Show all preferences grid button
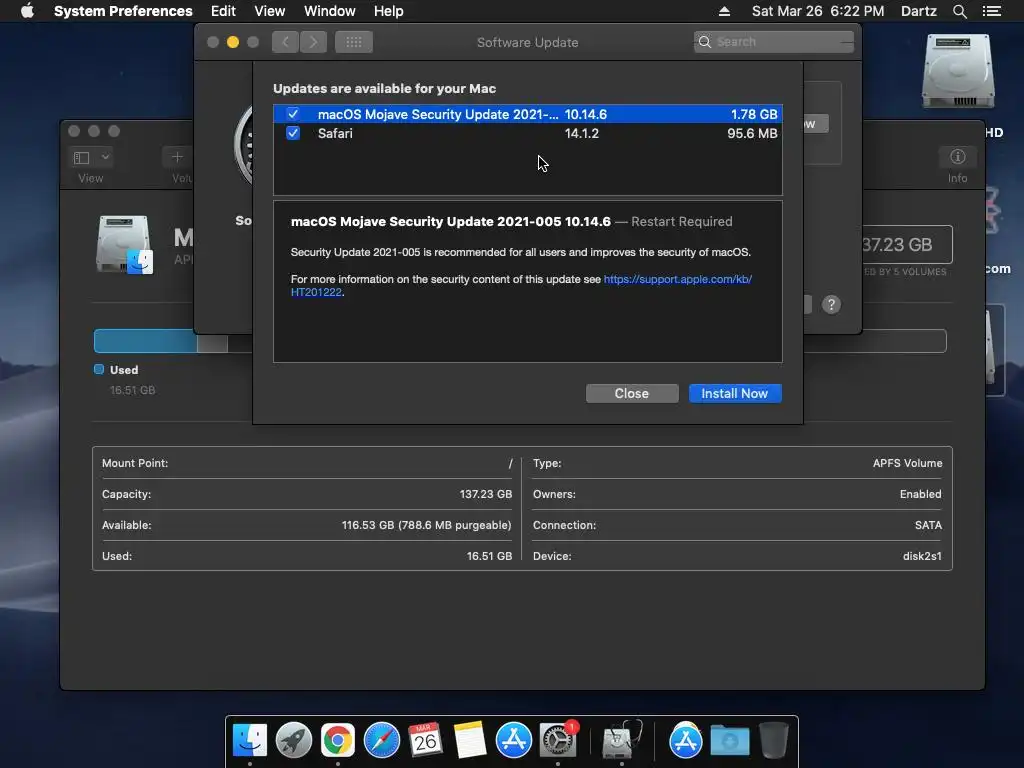 [x=354, y=42]
